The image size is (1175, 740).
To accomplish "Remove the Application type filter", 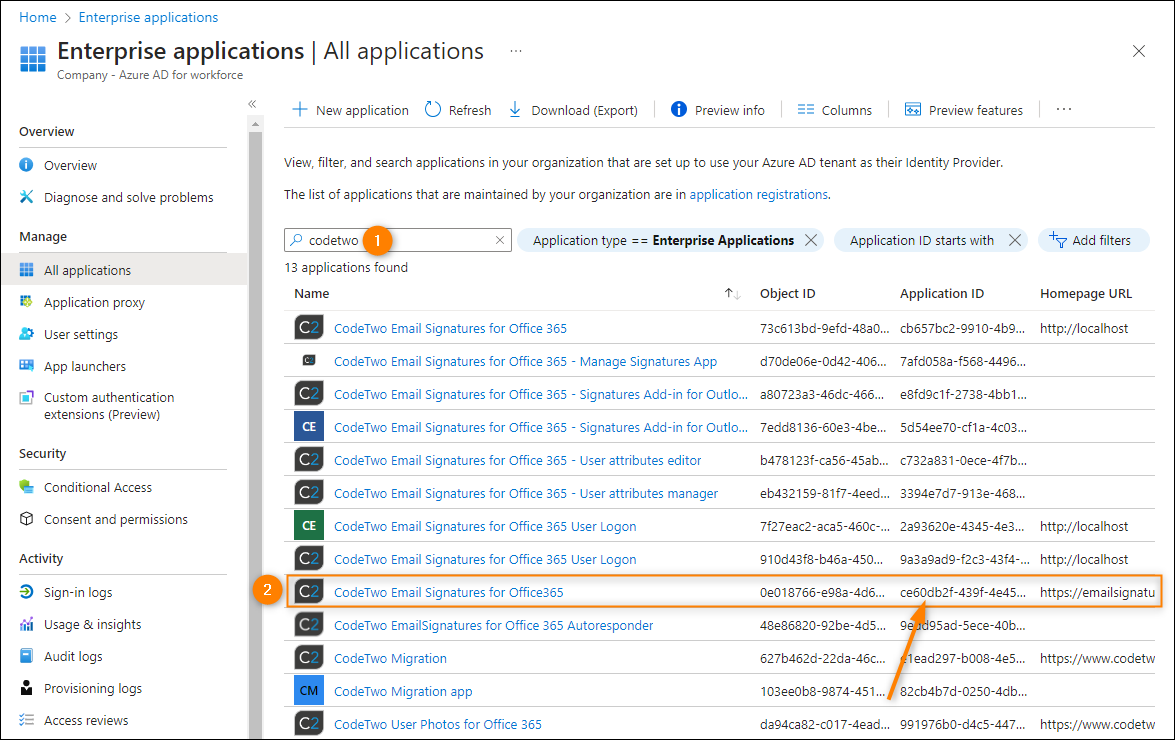I will pos(811,240).
